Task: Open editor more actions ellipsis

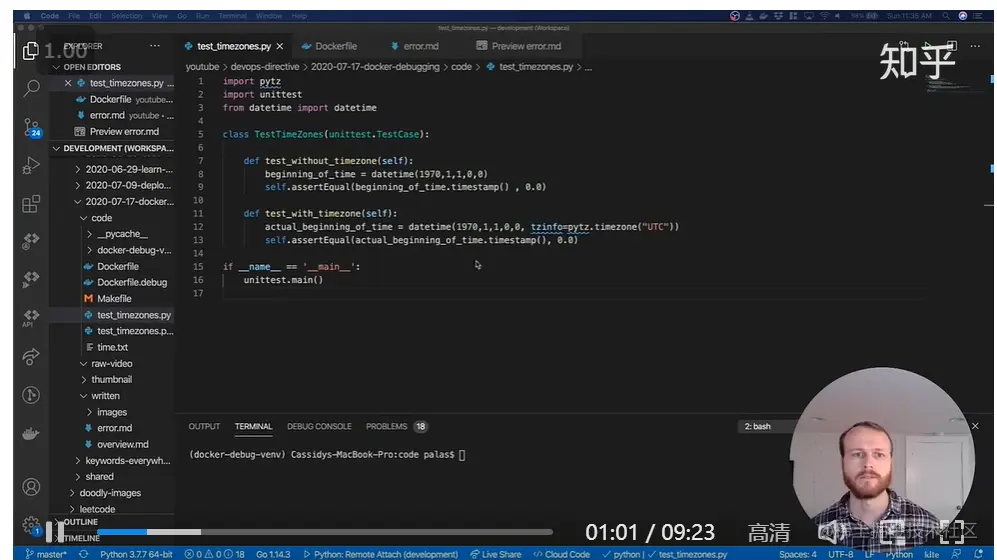Action: 975,46
